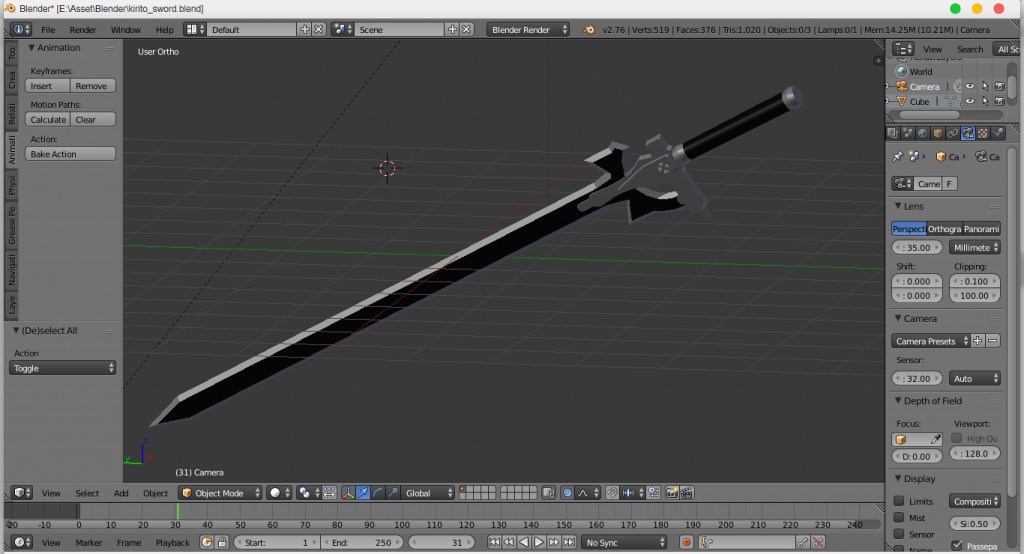Open the Timeline editor type selector

(x=23, y=542)
